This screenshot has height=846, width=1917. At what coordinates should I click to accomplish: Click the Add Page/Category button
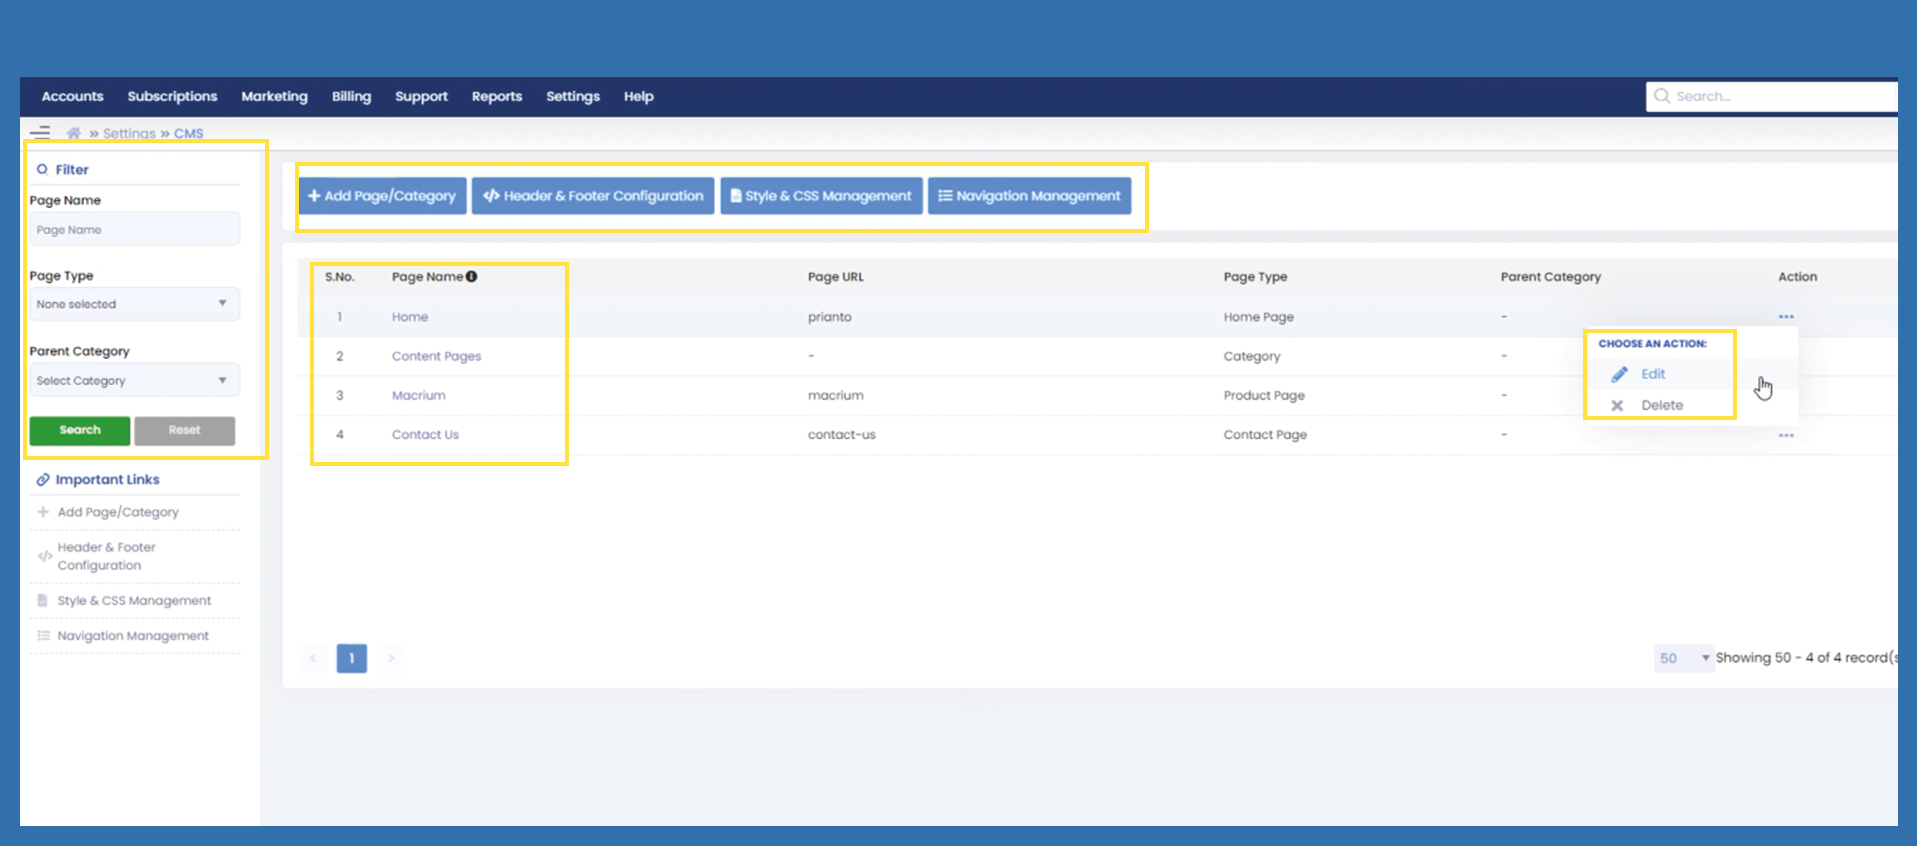[x=382, y=196]
